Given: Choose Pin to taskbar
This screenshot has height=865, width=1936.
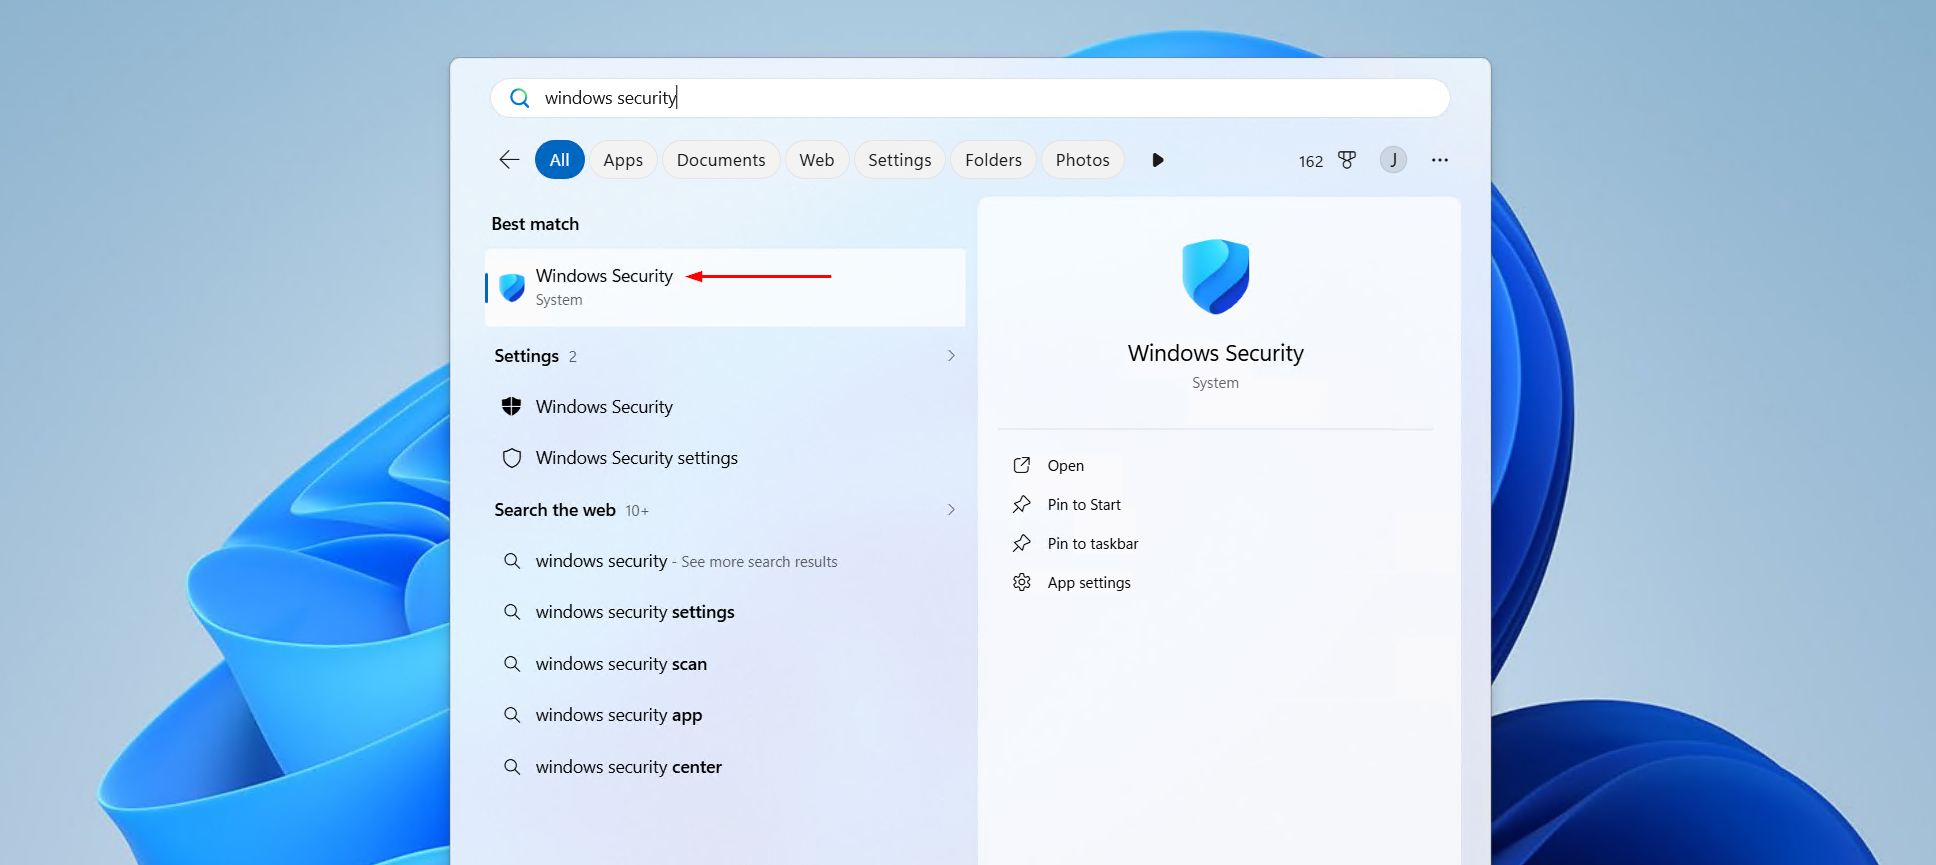Looking at the screenshot, I should click(1093, 543).
